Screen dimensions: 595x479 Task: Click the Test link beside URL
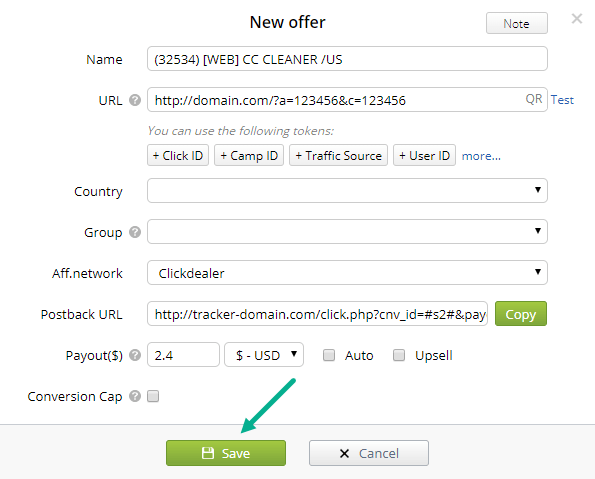pos(562,100)
